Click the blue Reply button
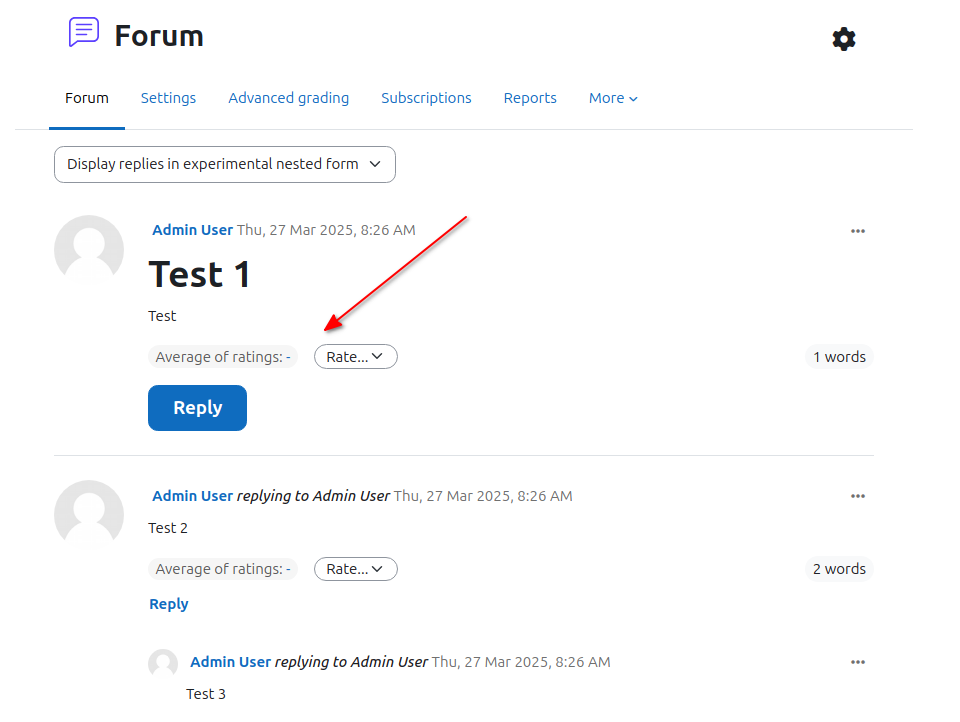Image resolution: width=960 pixels, height=722 pixels. 197,408
